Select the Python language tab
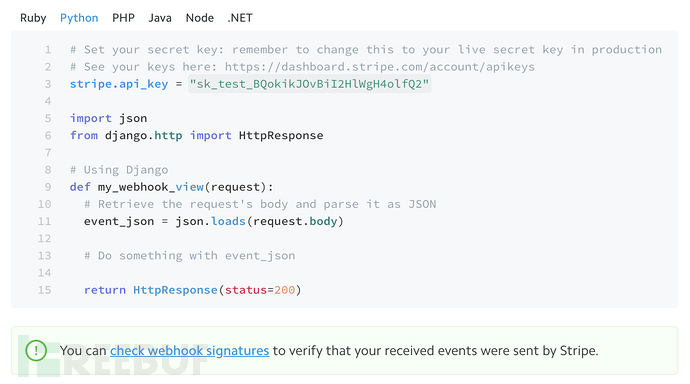Screen dimensions: 690x384 click(x=79, y=18)
